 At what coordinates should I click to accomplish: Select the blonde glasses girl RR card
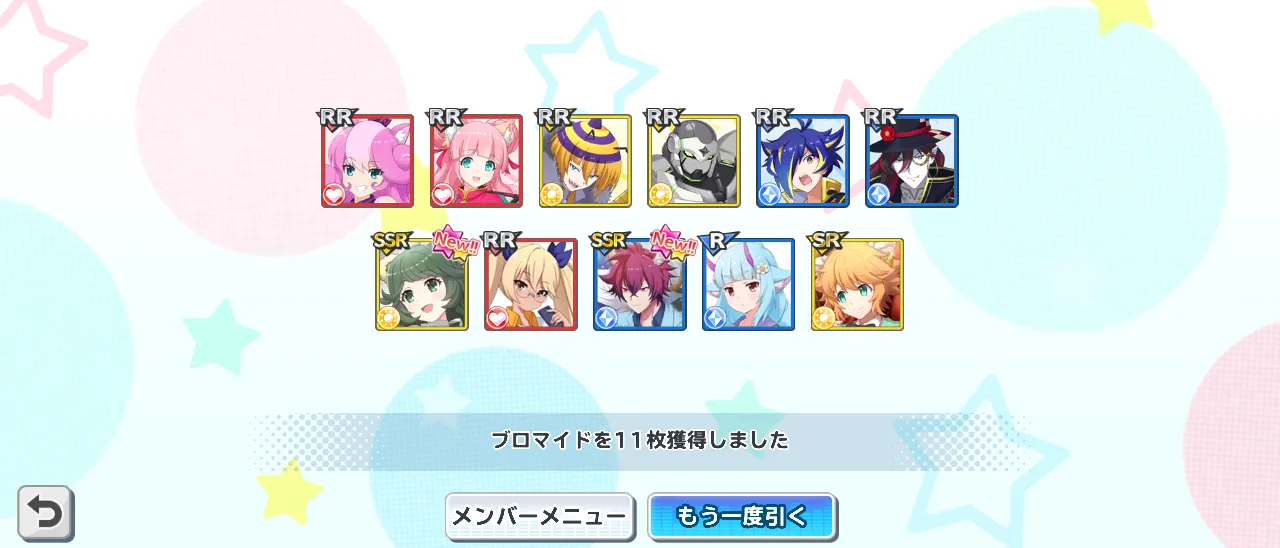point(531,284)
